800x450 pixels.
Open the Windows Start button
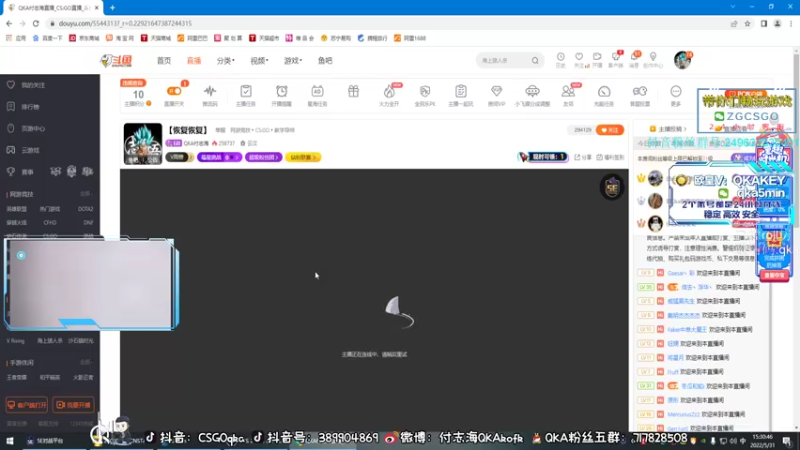(x=9, y=441)
